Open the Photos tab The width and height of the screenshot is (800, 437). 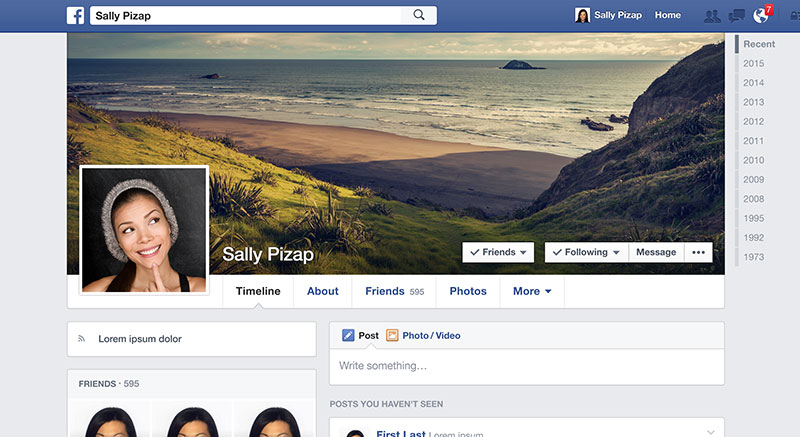click(x=468, y=291)
